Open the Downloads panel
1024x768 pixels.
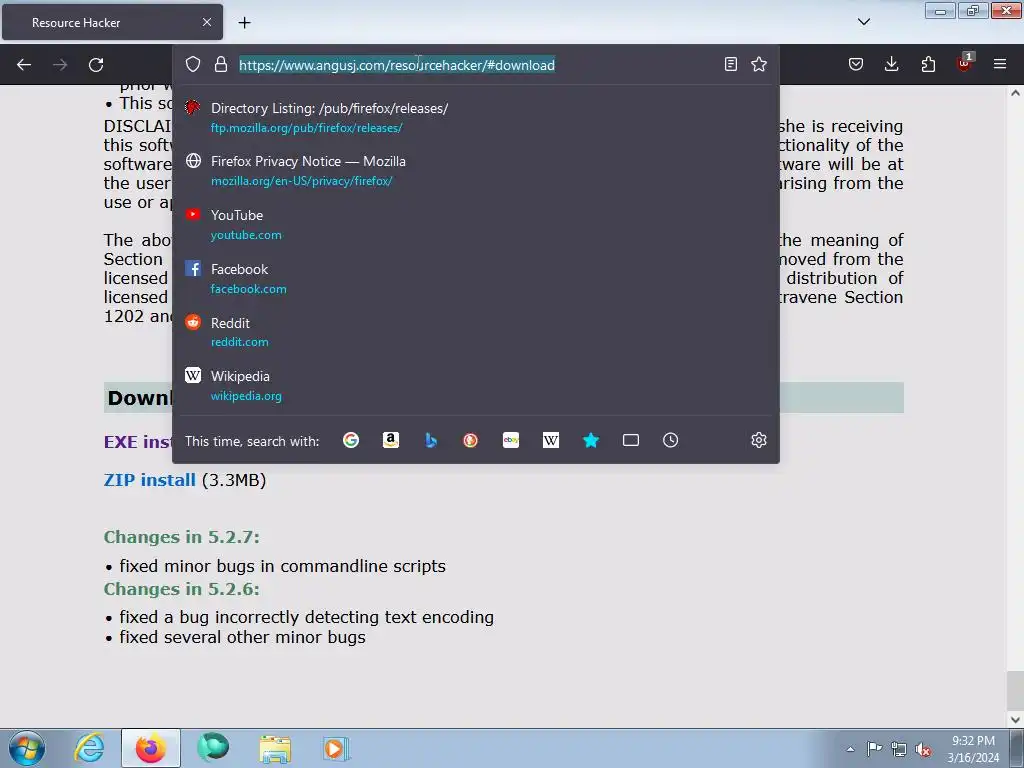[891, 64]
